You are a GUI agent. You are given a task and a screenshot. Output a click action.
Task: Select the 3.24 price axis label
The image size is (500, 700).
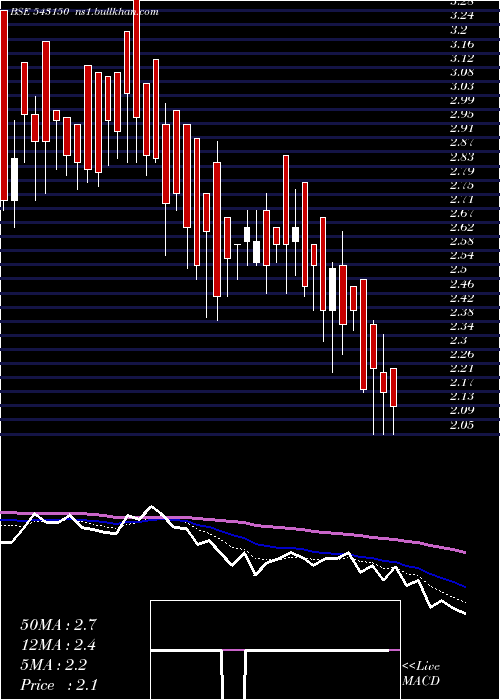click(462, 16)
